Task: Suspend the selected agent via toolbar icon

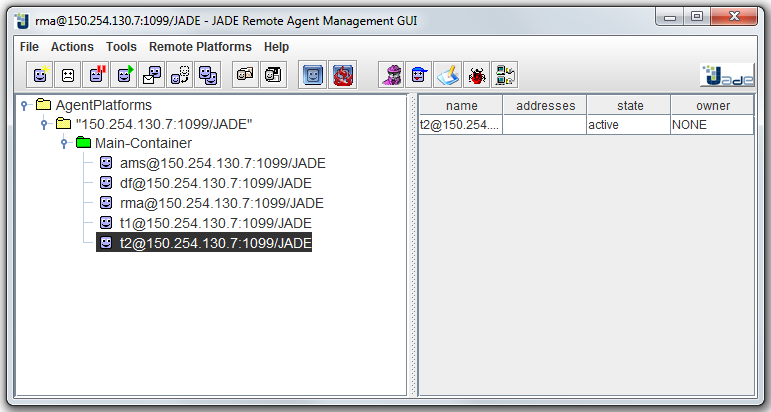Action: tap(96, 75)
